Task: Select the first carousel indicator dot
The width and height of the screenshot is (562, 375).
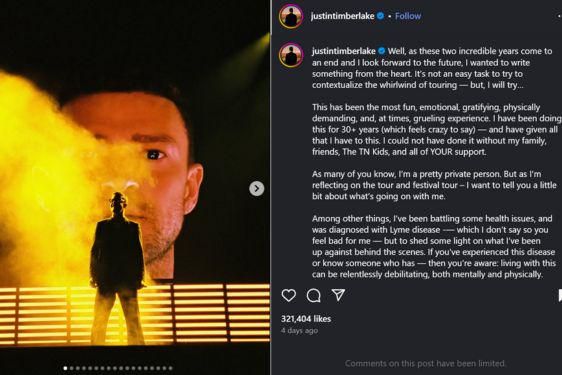Action: coord(65,368)
